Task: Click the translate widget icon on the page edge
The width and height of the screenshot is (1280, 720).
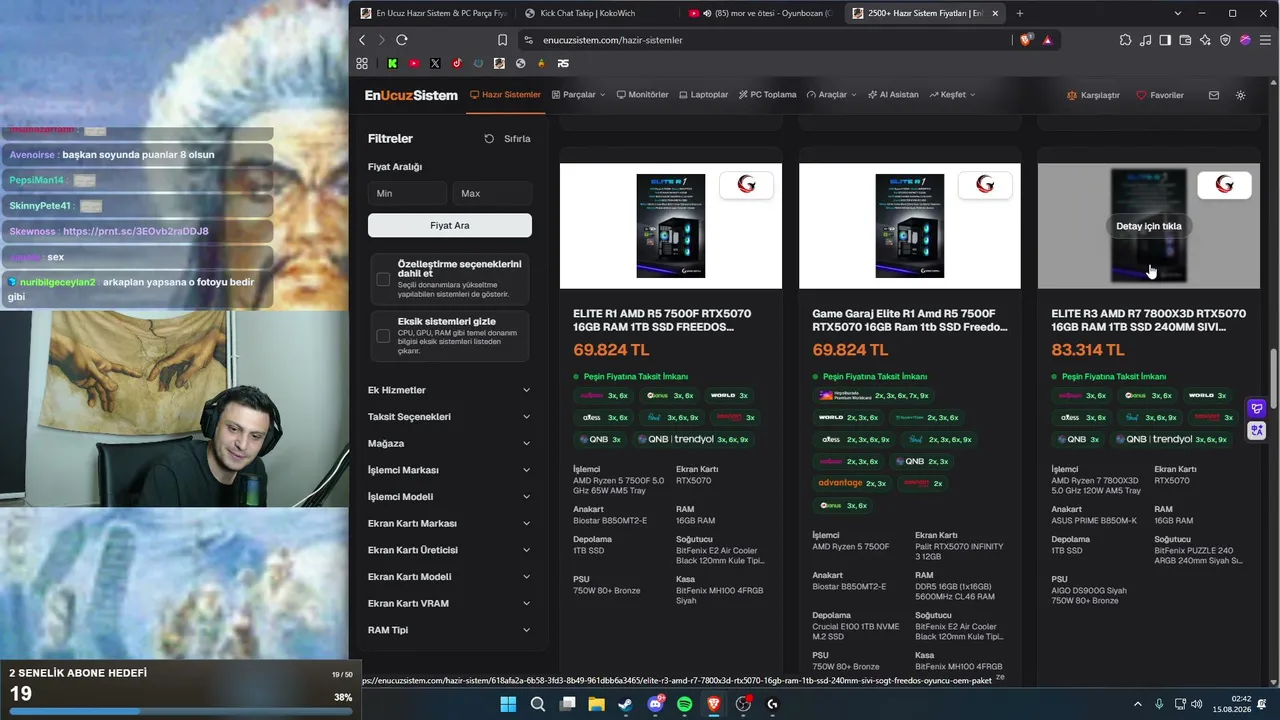Action: pyautogui.click(x=1257, y=430)
